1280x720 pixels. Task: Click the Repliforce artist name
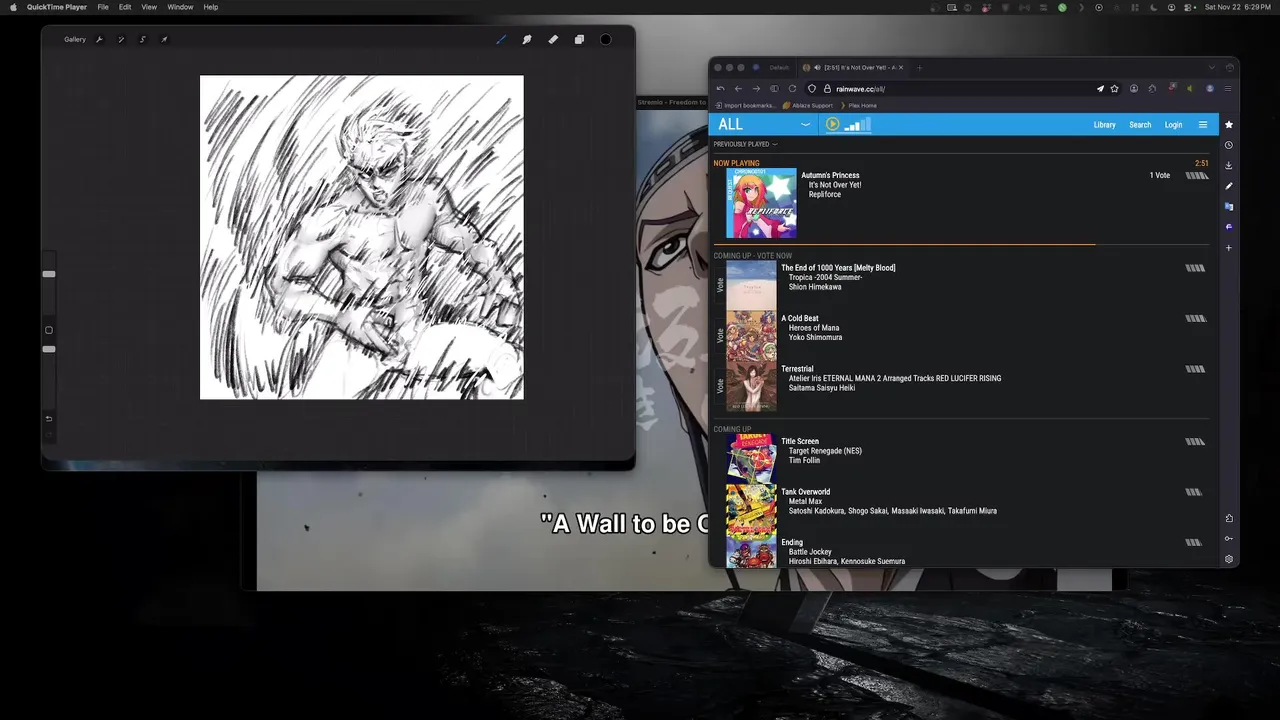tap(825, 194)
